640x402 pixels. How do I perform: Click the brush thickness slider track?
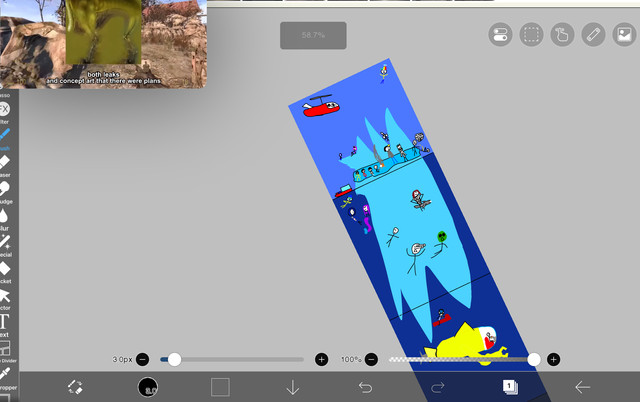232,360
